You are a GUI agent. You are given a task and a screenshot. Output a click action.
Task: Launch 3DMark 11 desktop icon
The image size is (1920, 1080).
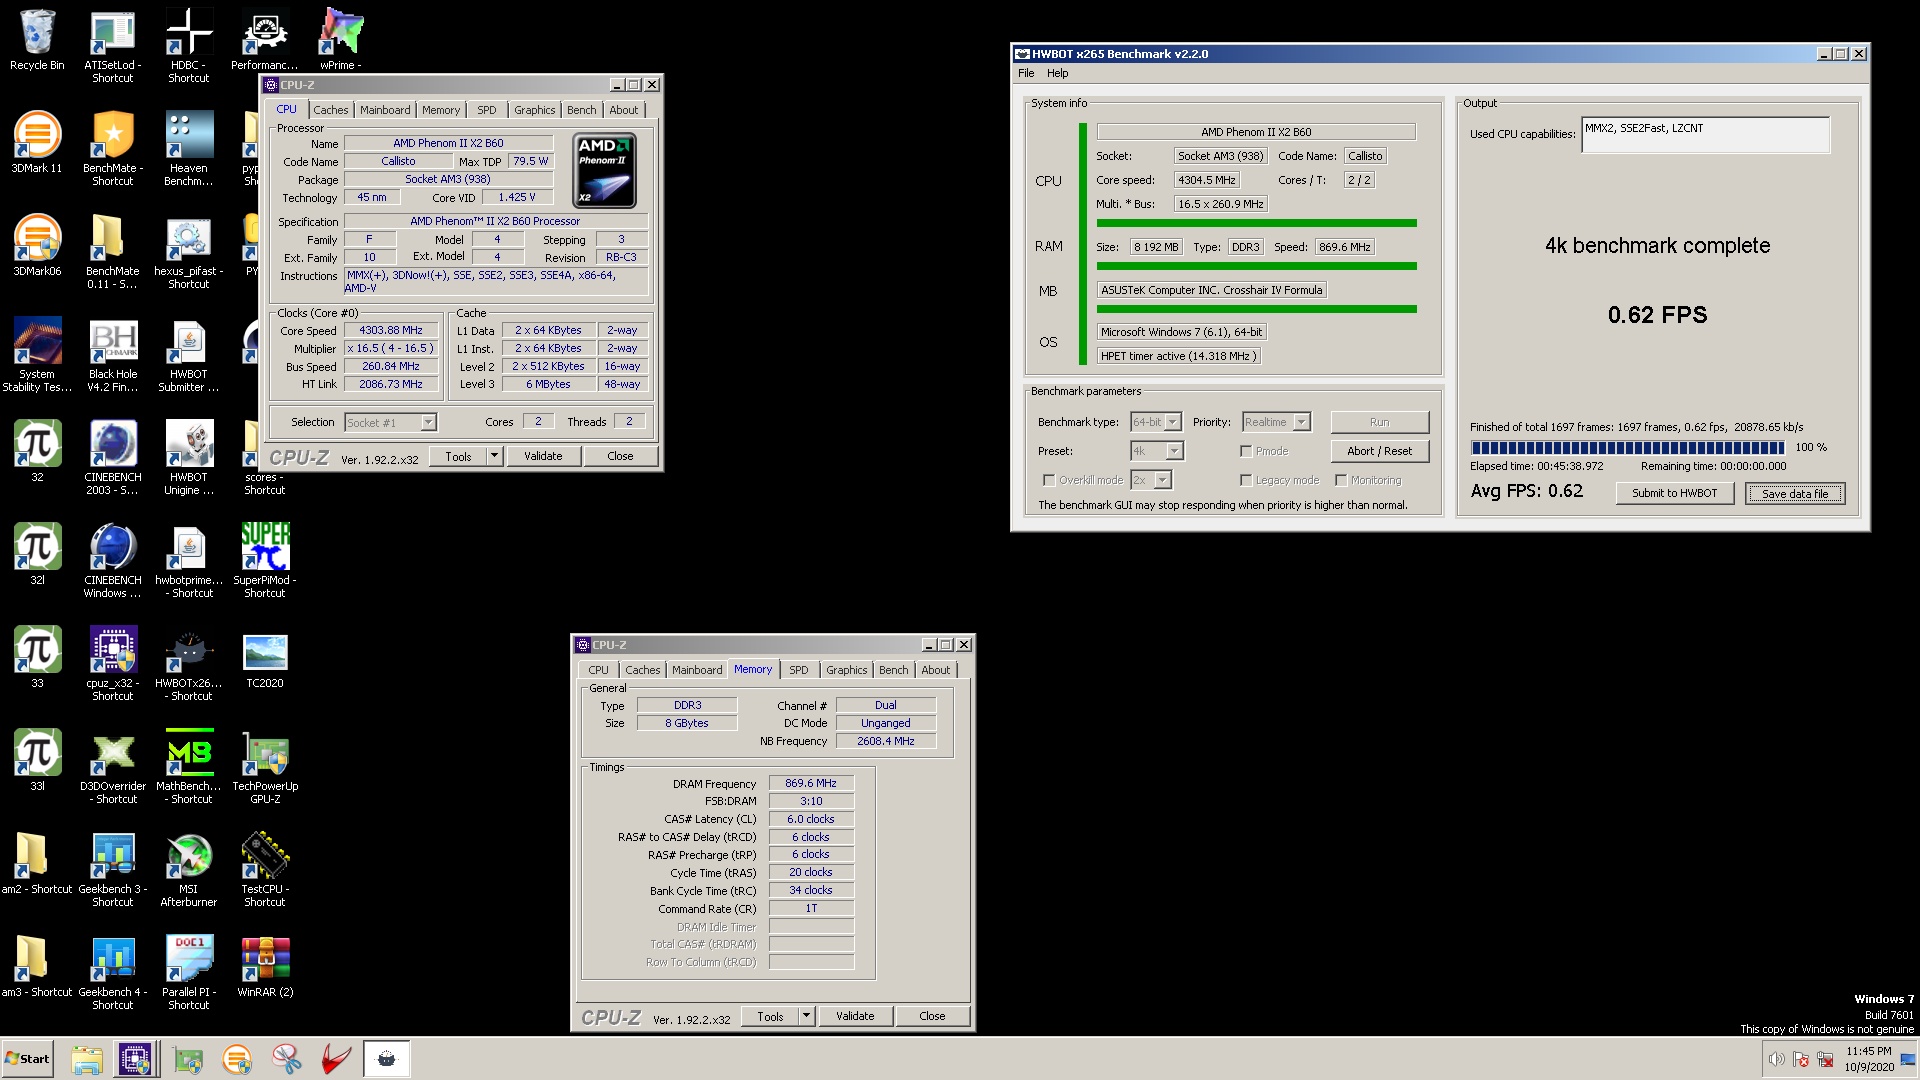(37, 143)
